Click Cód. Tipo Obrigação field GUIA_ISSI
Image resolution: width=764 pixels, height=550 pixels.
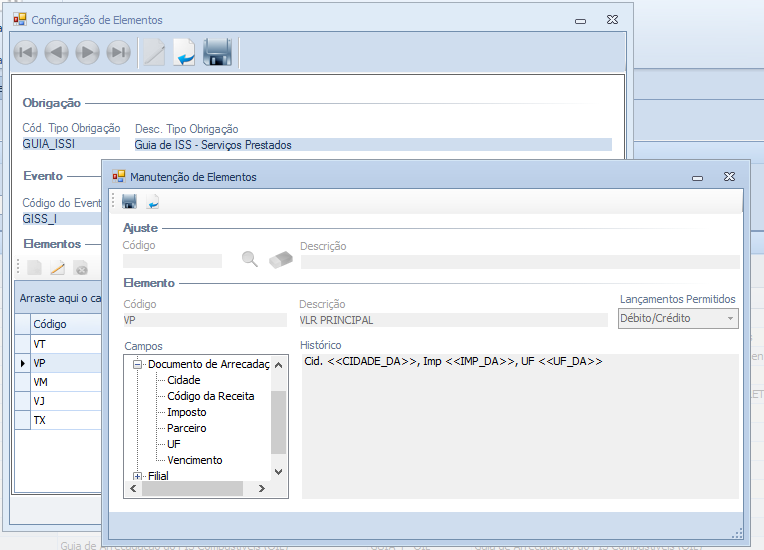point(71,144)
